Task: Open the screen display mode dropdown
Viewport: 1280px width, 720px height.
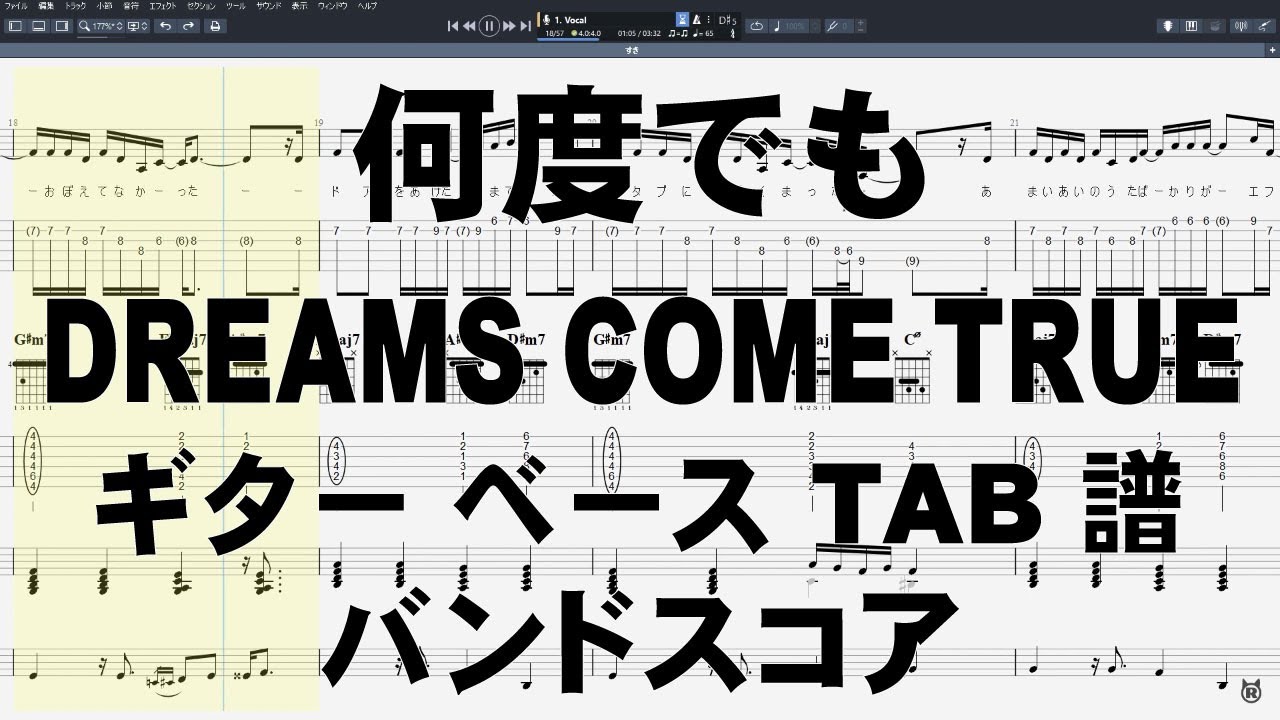Action: click(x=138, y=26)
